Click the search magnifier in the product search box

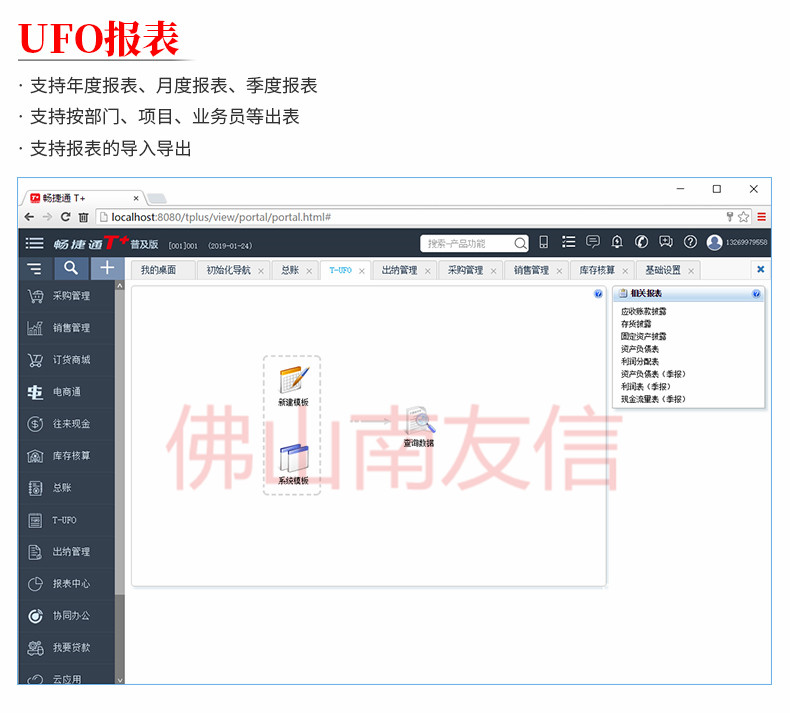tap(520, 244)
